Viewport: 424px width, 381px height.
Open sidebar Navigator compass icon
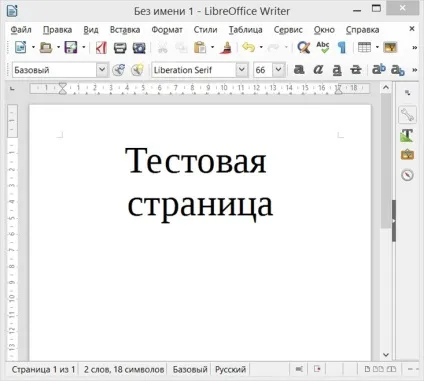[407, 175]
